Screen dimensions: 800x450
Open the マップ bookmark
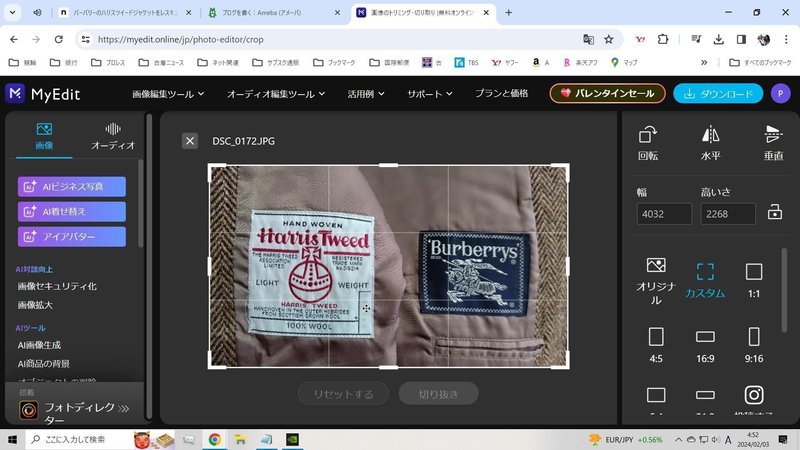point(623,62)
